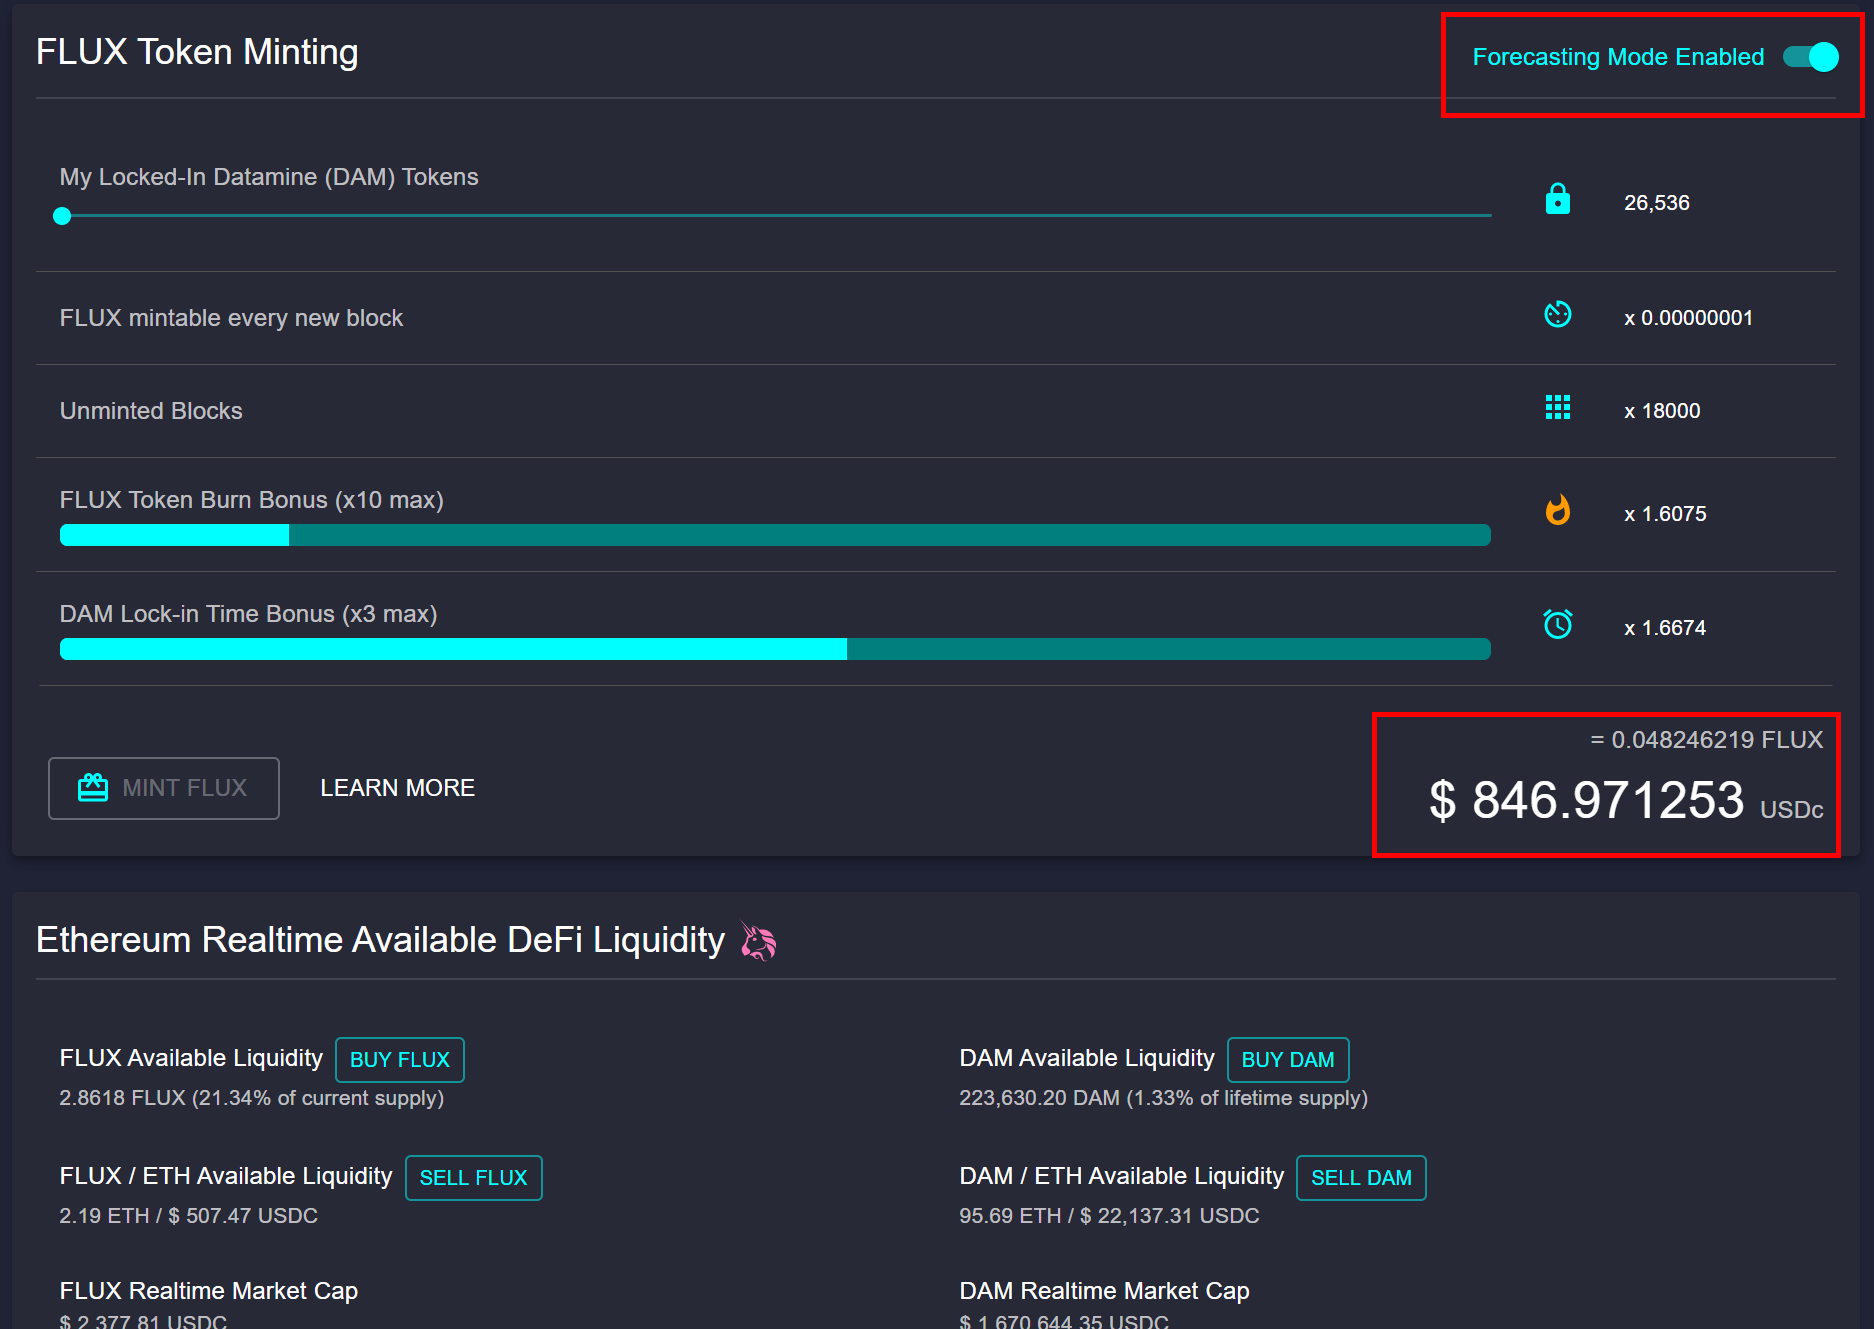Click the Ethereum Realtime Available DeFi Liquidity heading

pyautogui.click(x=380, y=940)
